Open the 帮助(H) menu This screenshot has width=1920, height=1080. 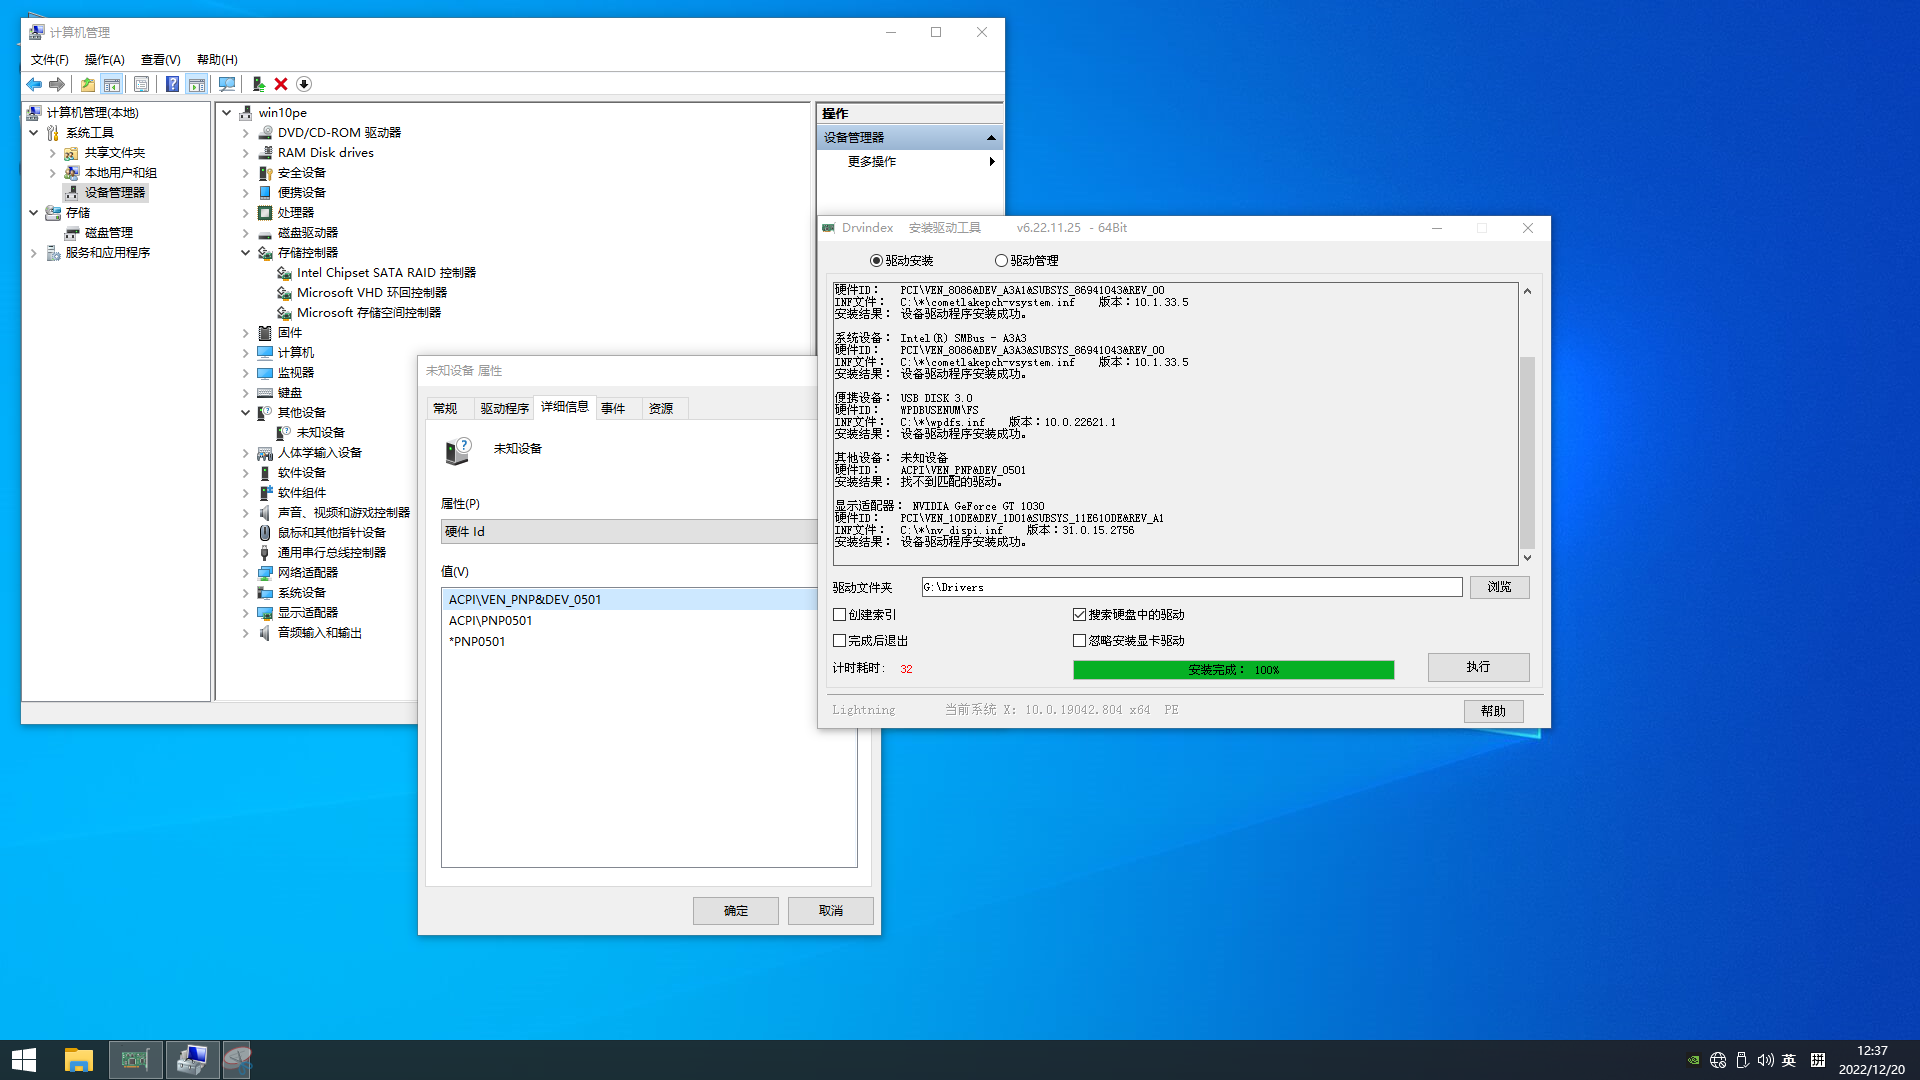pyautogui.click(x=217, y=60)
